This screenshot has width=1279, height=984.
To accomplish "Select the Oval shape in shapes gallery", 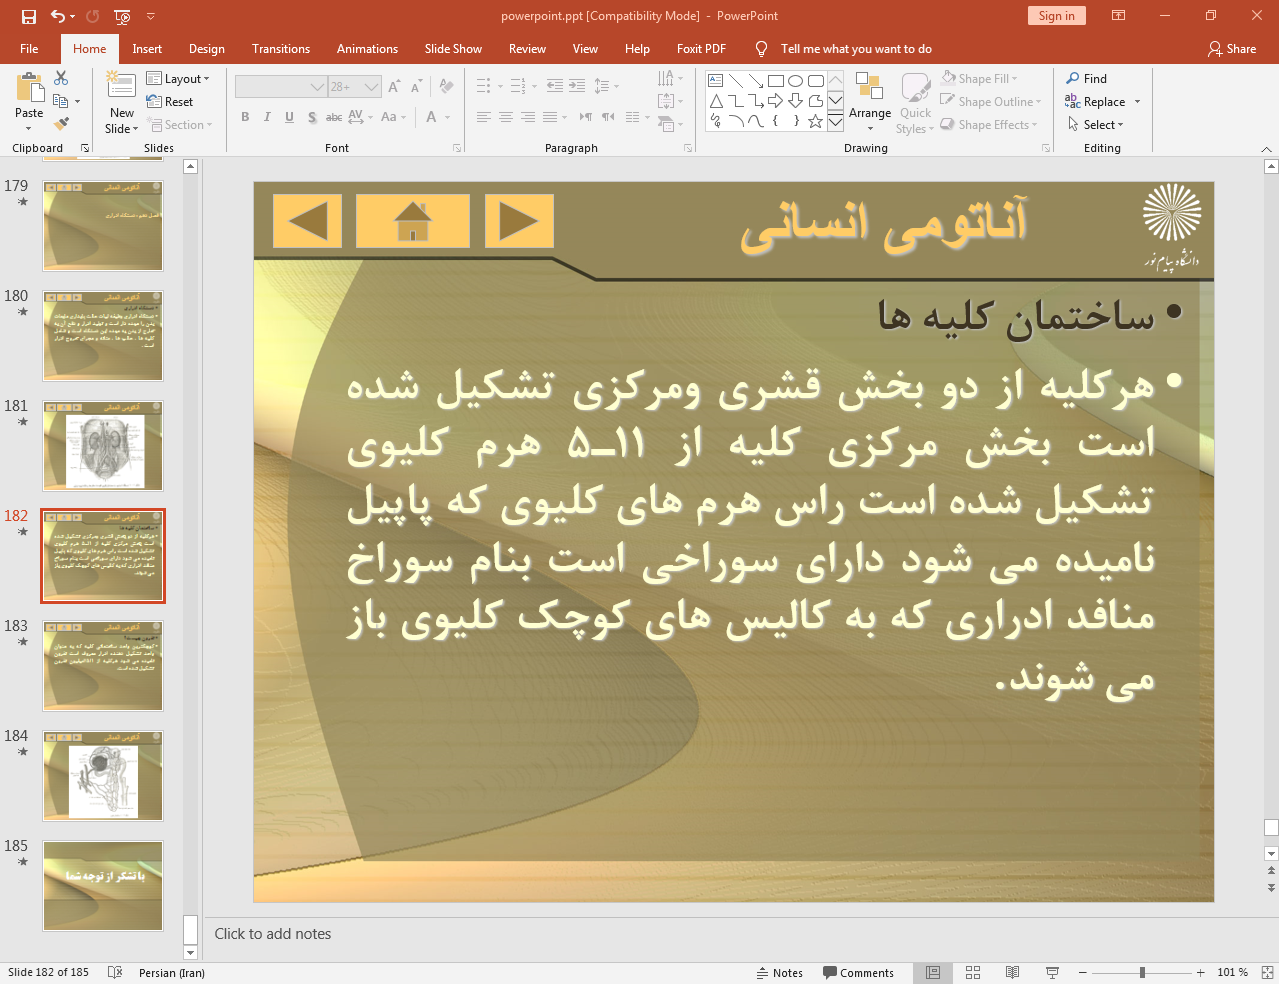I will (x=796, y=81).
